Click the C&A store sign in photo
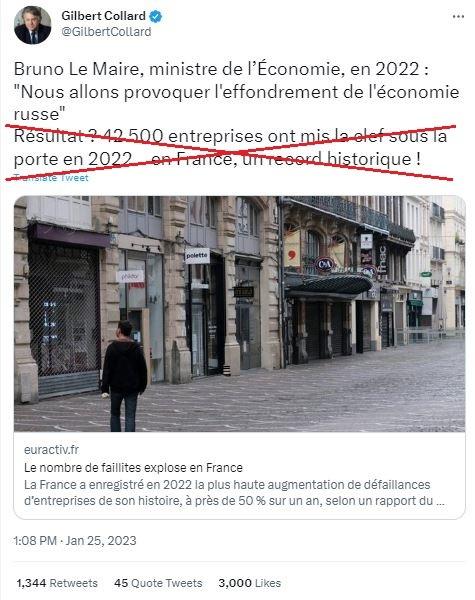The width and height of the screenshot is (475, 600). 325,264
